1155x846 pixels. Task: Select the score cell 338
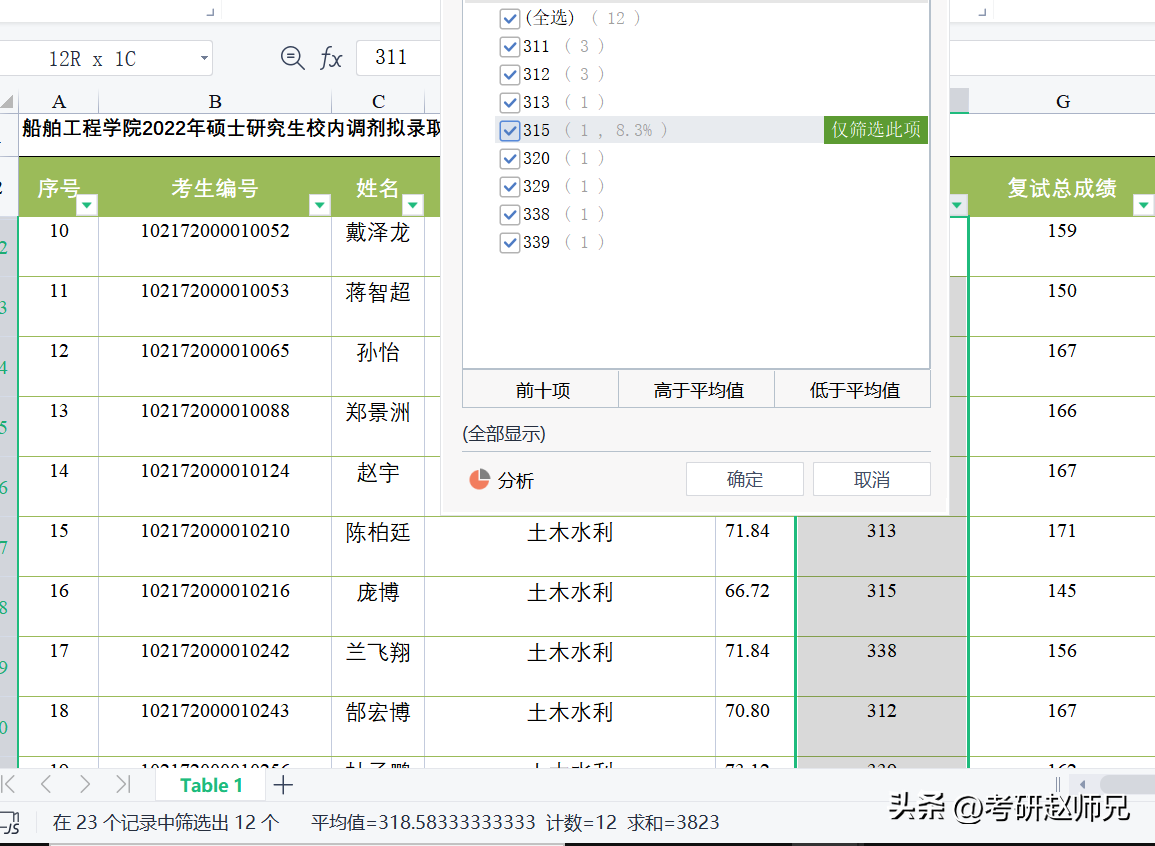tap(882, 666)
